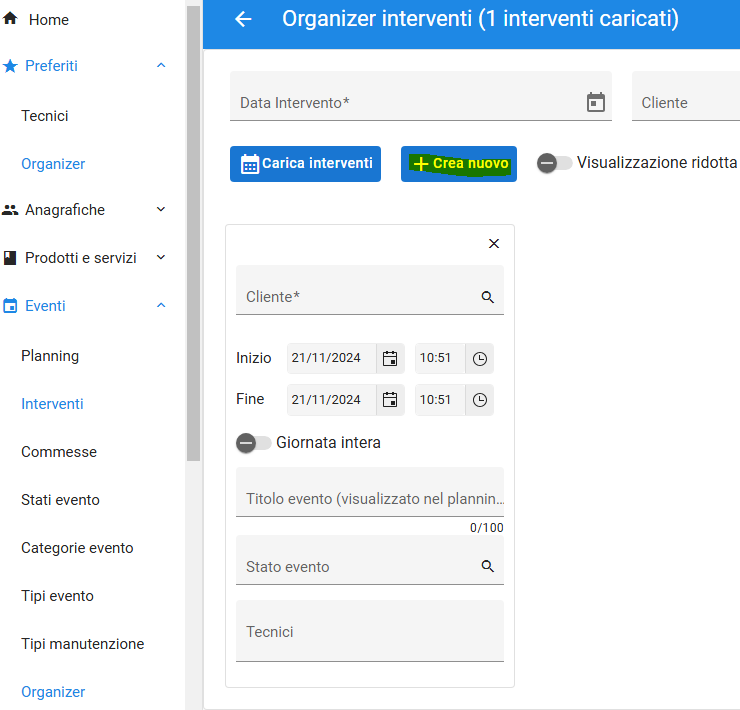Screen dimensions: 740x710
Task: Click the Preferiti label in the sidebar
Action: click(51, 66)
